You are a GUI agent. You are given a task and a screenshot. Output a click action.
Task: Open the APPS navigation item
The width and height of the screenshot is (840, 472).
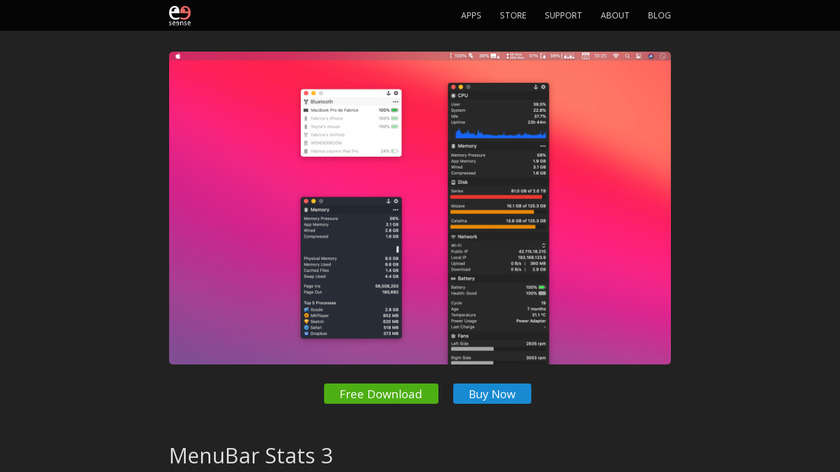(x=471, y=16)
